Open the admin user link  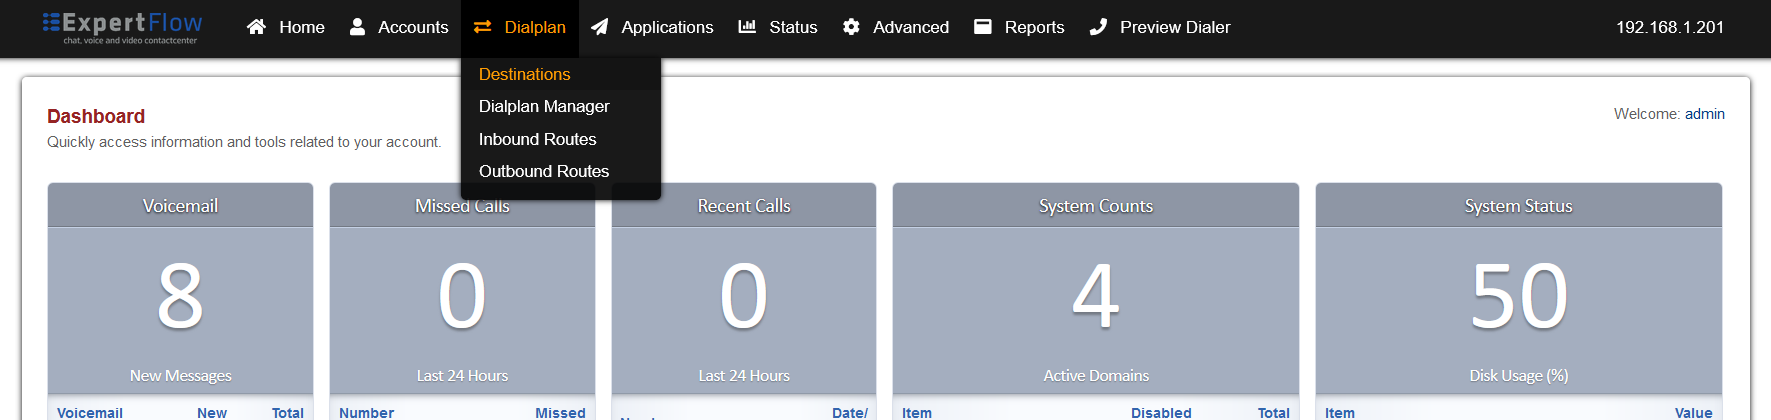coord(1704,114)
